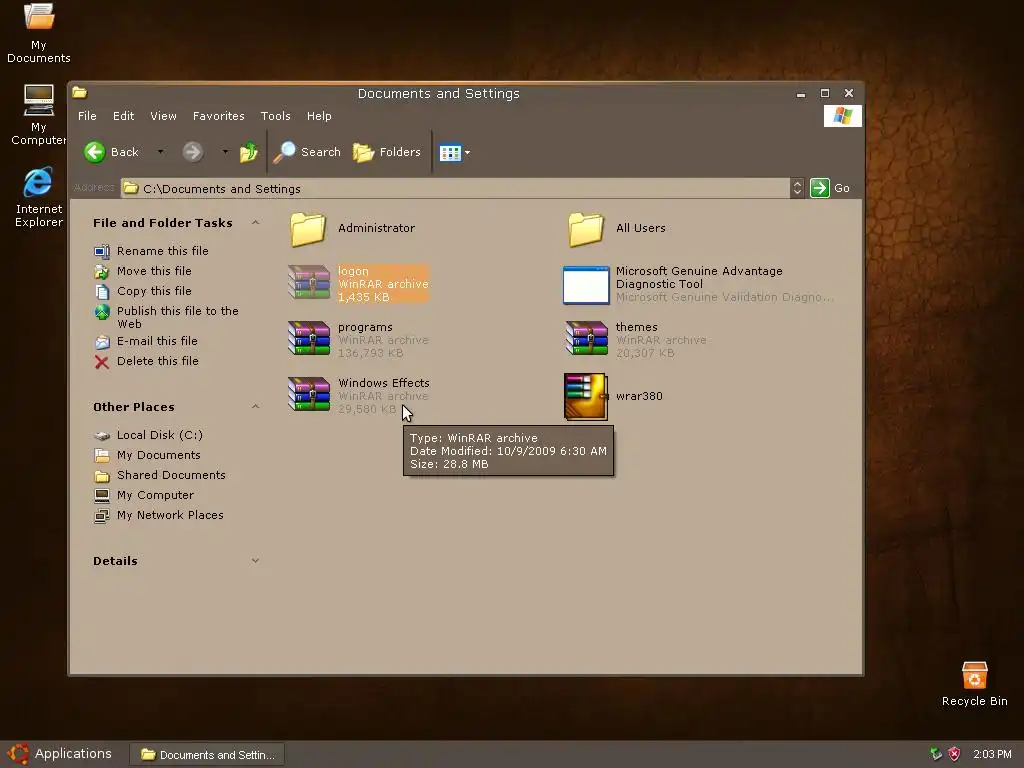This screenshot has height=768, width=1024.
Task: Click E-mail this file
Action: [x=157, y=341]
